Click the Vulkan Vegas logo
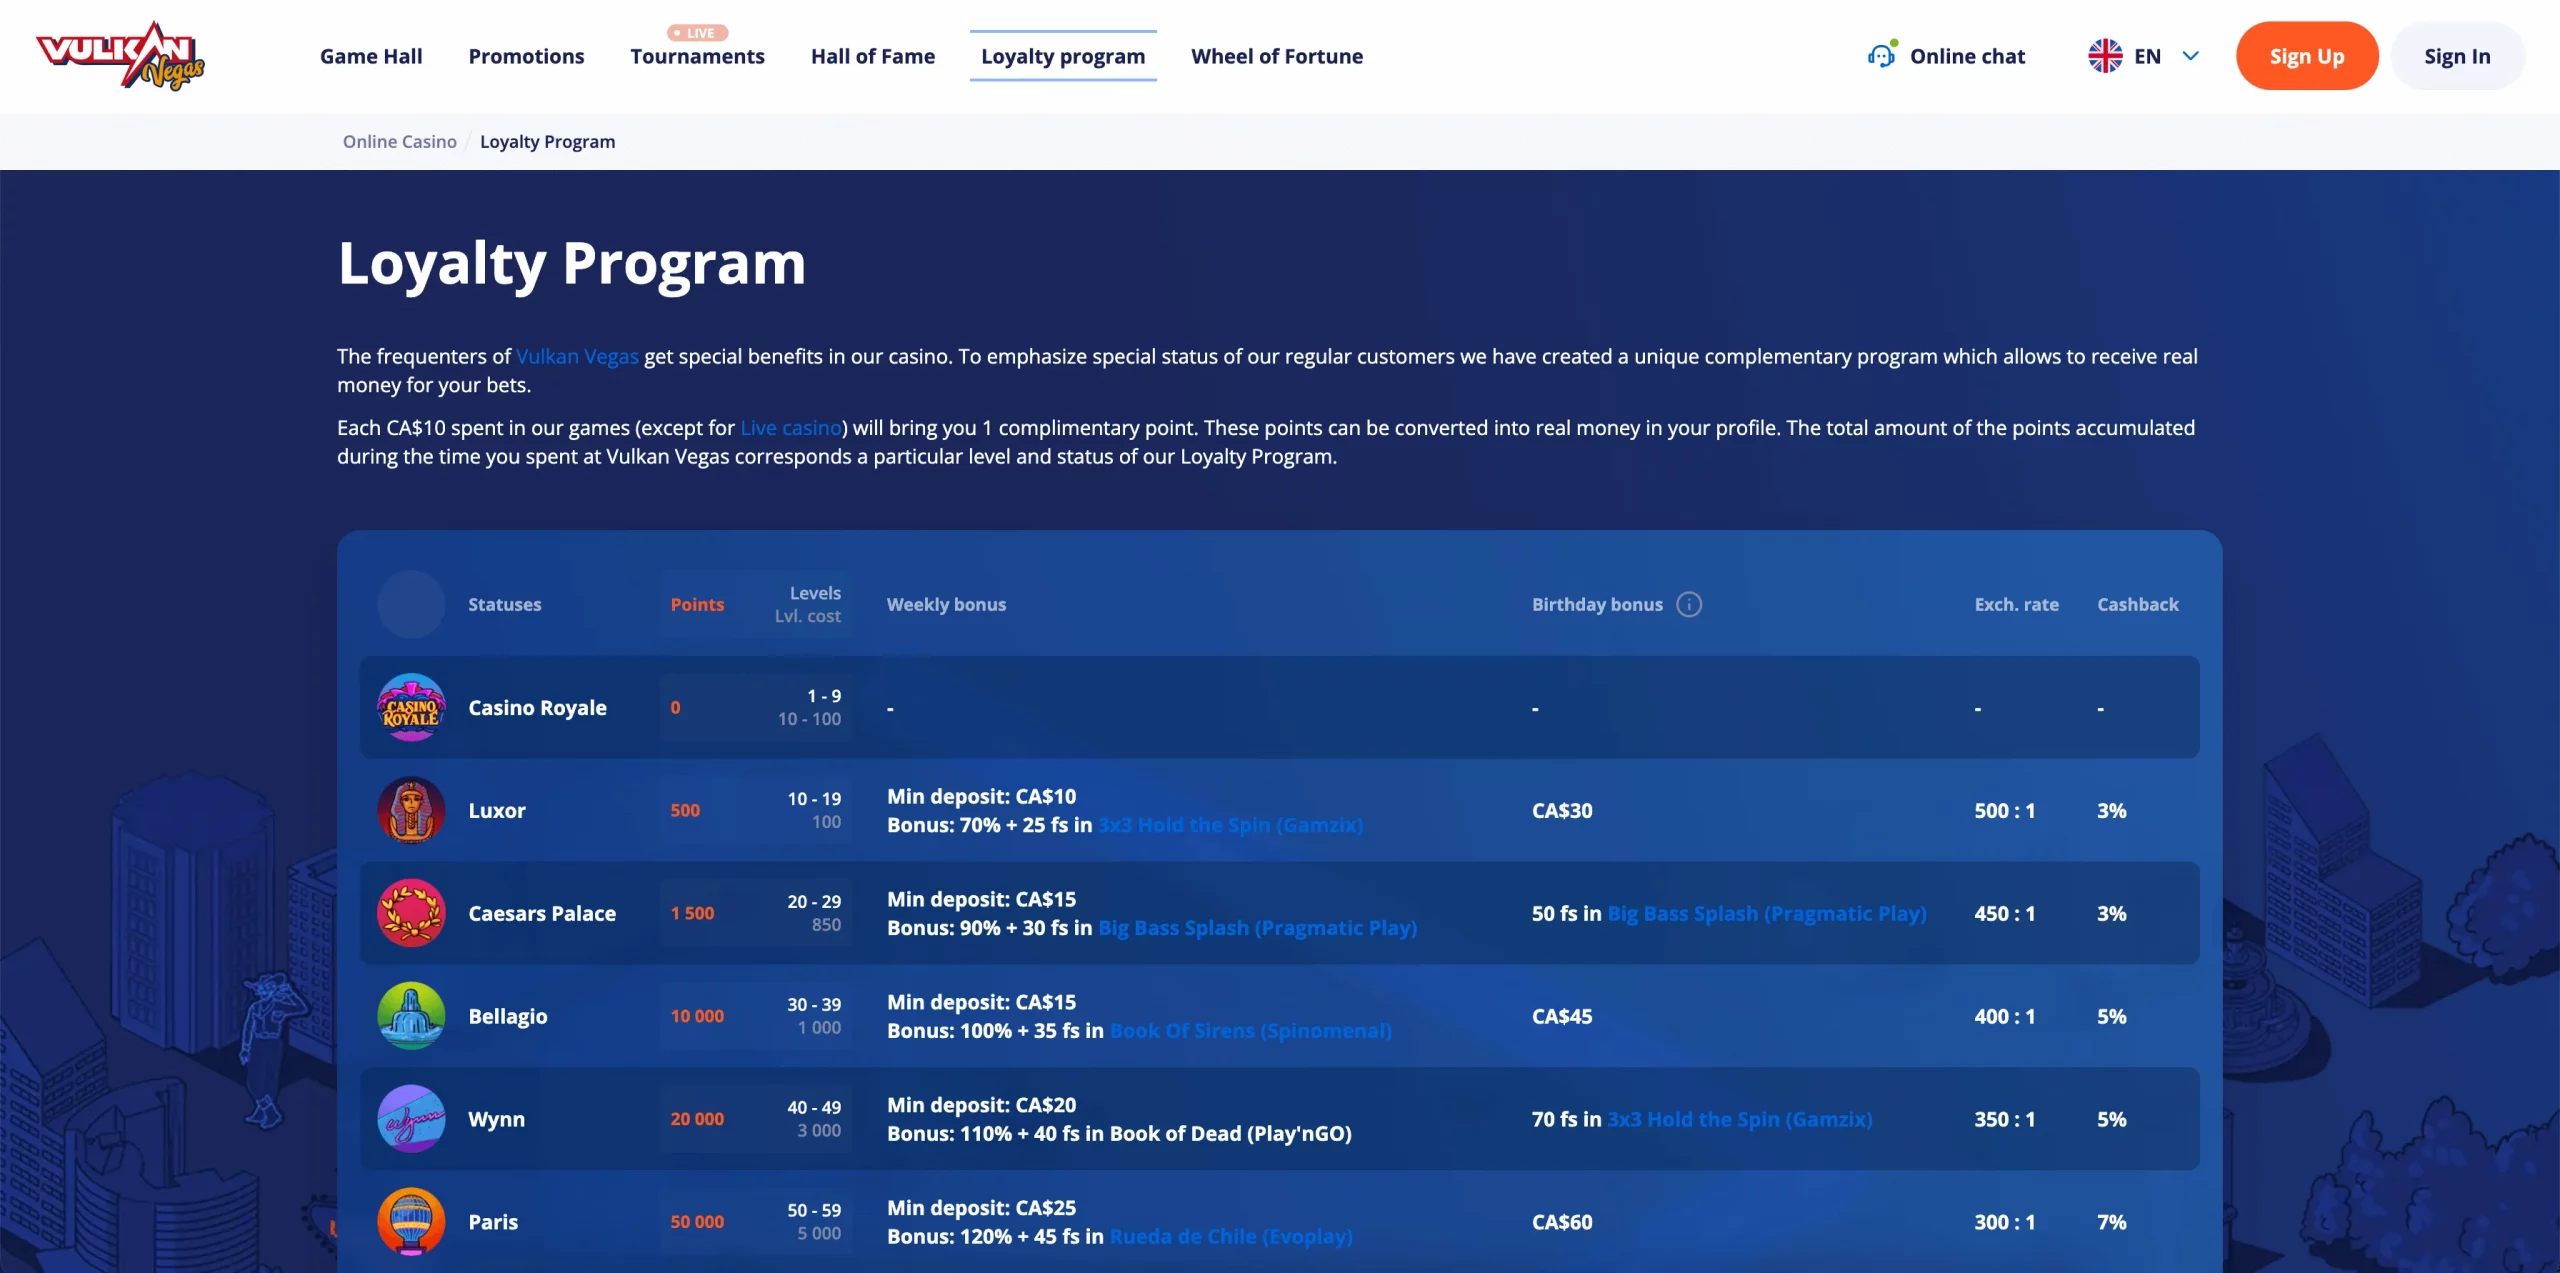The height and width of the screenshot is (1273, 2560). (120, 55)
